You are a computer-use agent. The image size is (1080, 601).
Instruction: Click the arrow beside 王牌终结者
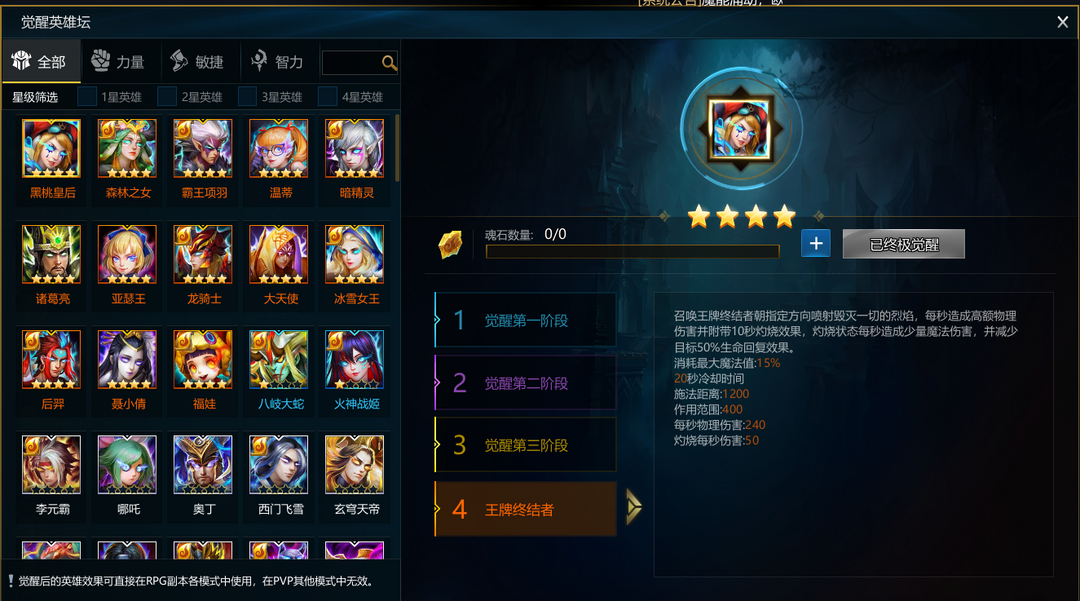[x=634, y=507]
